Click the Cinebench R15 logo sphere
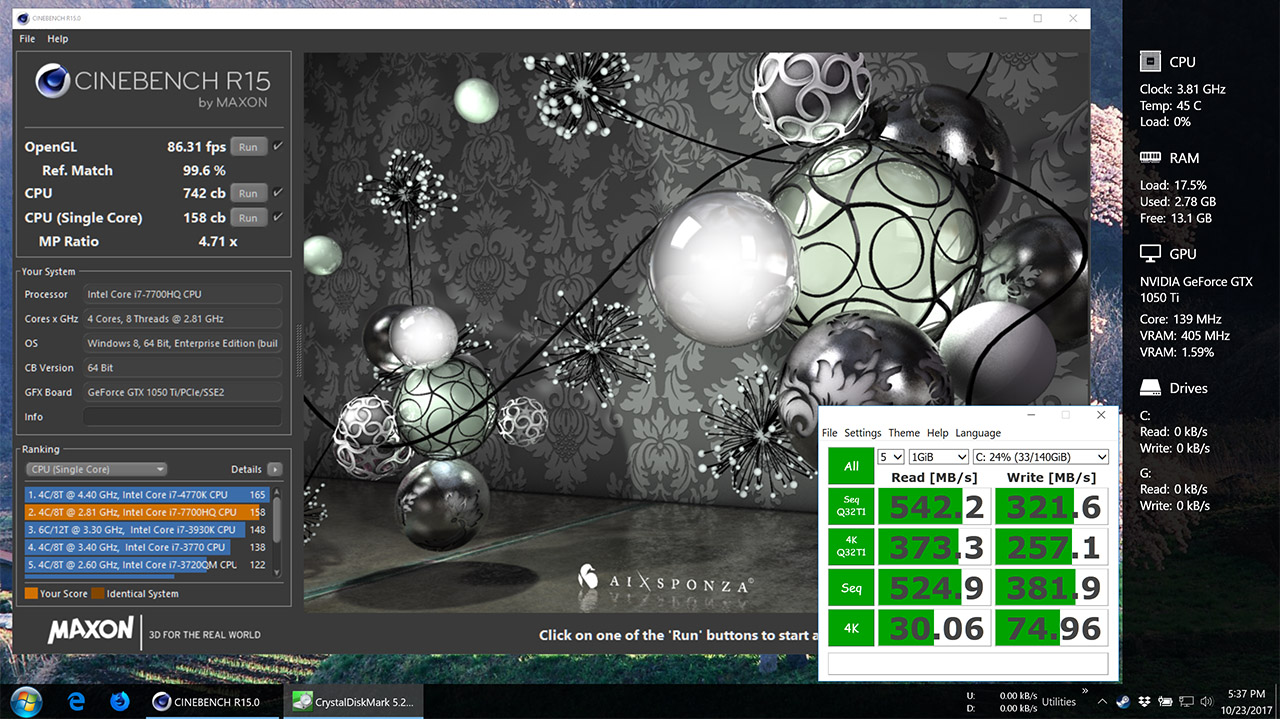1280x720 pixels. (53, 82)
